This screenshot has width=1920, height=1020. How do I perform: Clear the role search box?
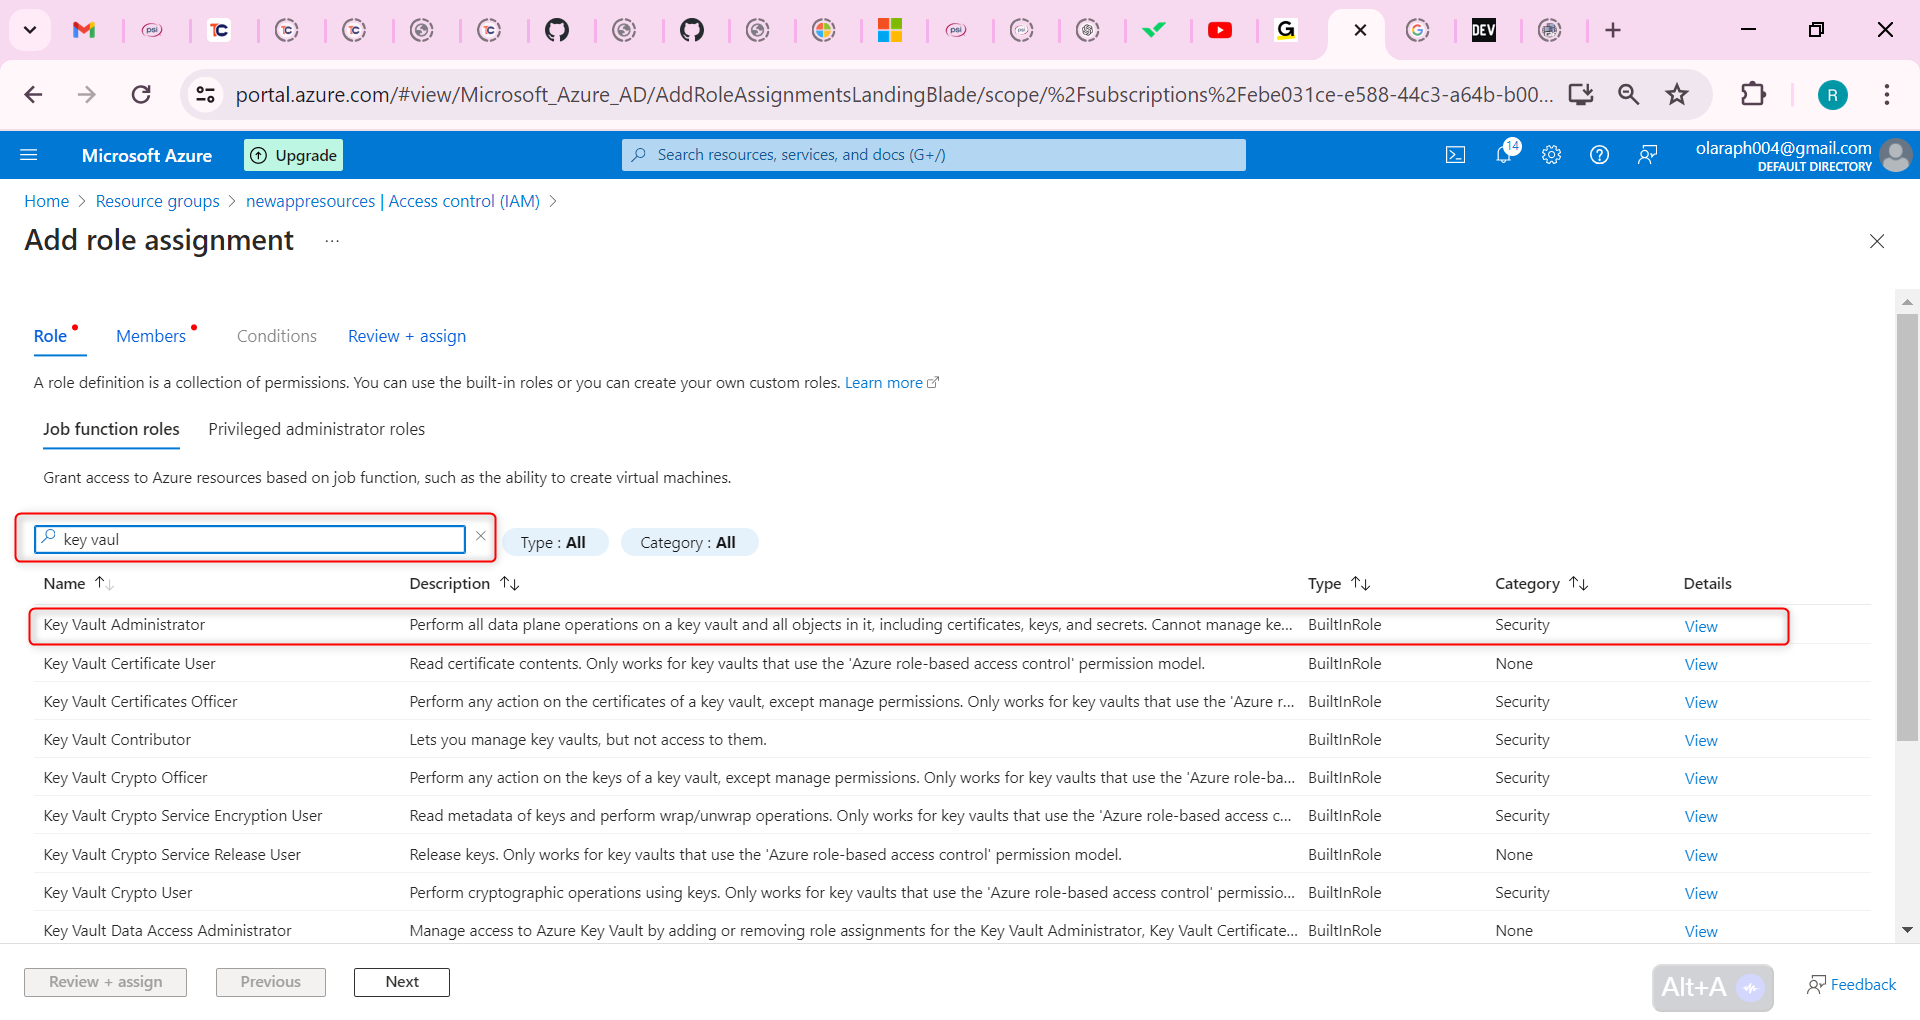click(x=481, y=536)
